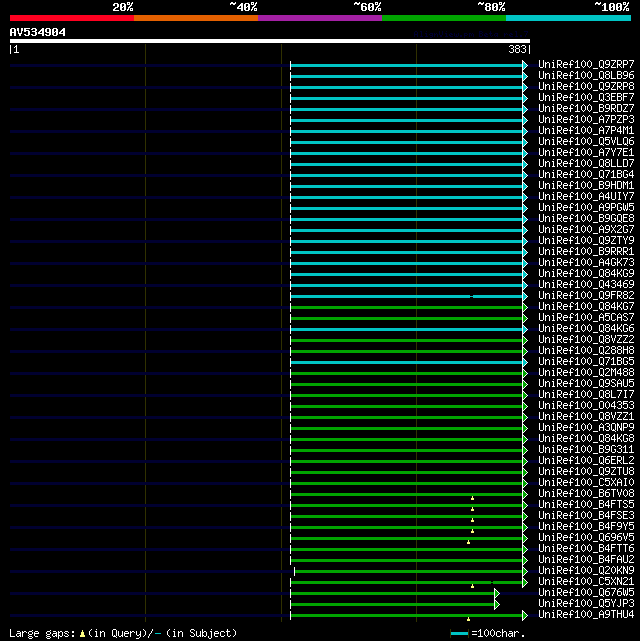
Task: Select the UniRef100_Q5YJP3 label
Action: click(586, 603)
